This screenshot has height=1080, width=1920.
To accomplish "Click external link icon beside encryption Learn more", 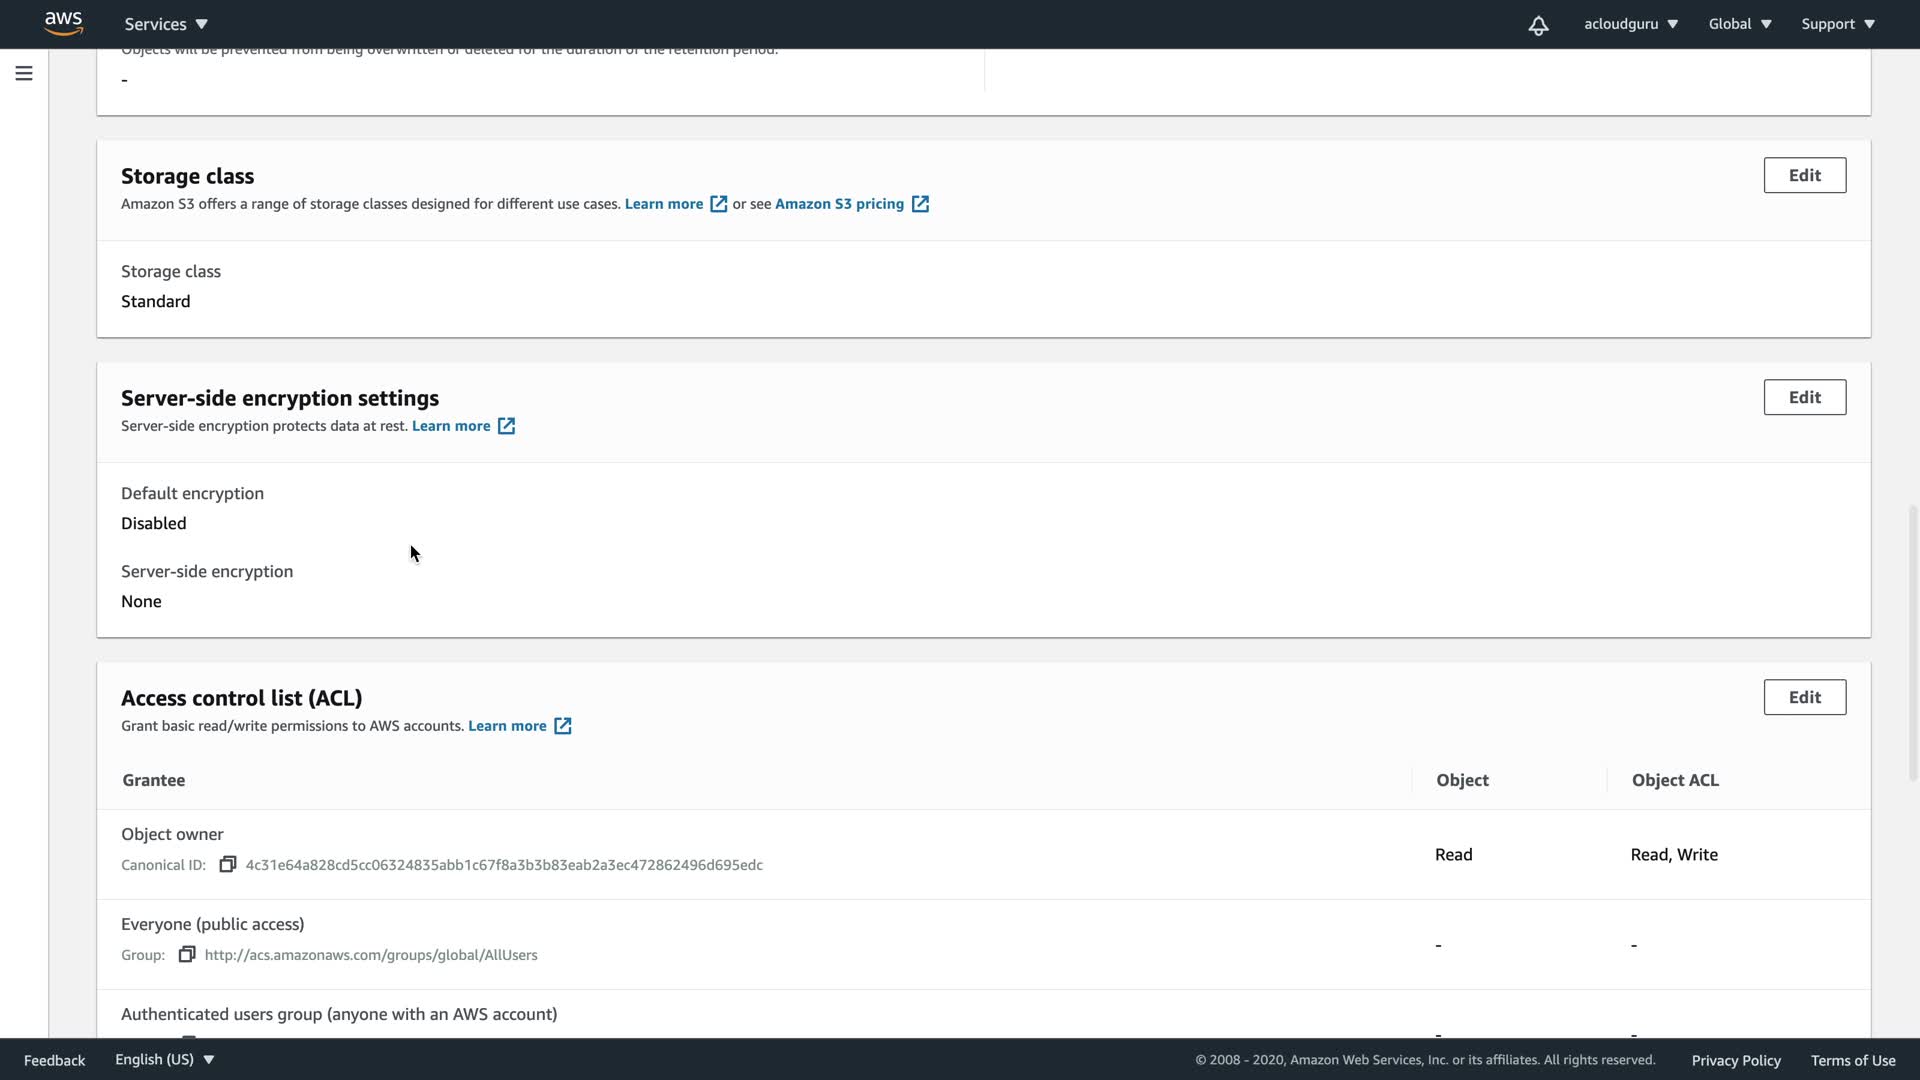I will [x=507, y=426].
